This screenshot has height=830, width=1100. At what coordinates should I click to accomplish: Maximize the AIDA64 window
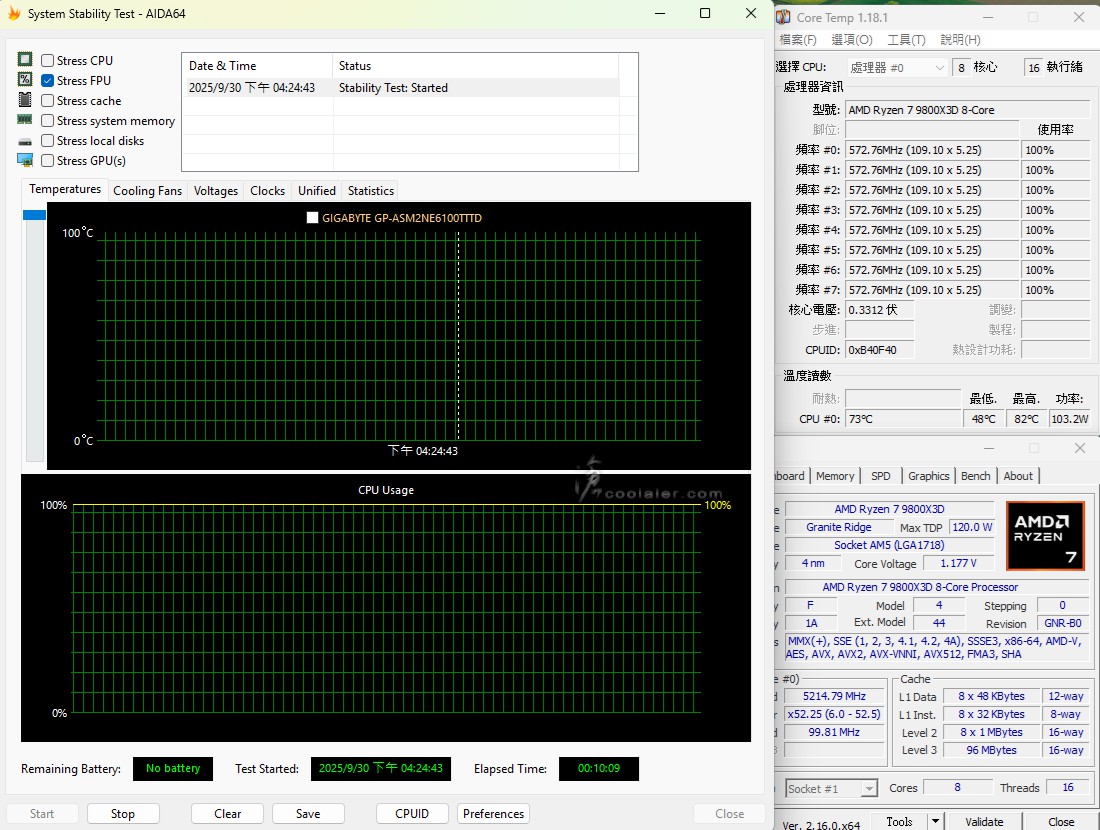pos(705,13)
